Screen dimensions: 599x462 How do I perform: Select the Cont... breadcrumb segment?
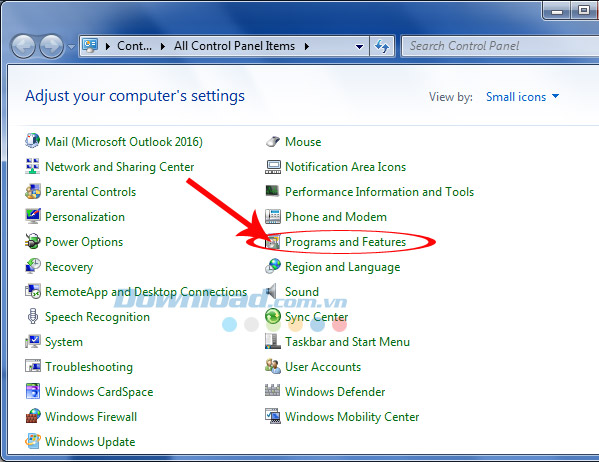point(134,46)
